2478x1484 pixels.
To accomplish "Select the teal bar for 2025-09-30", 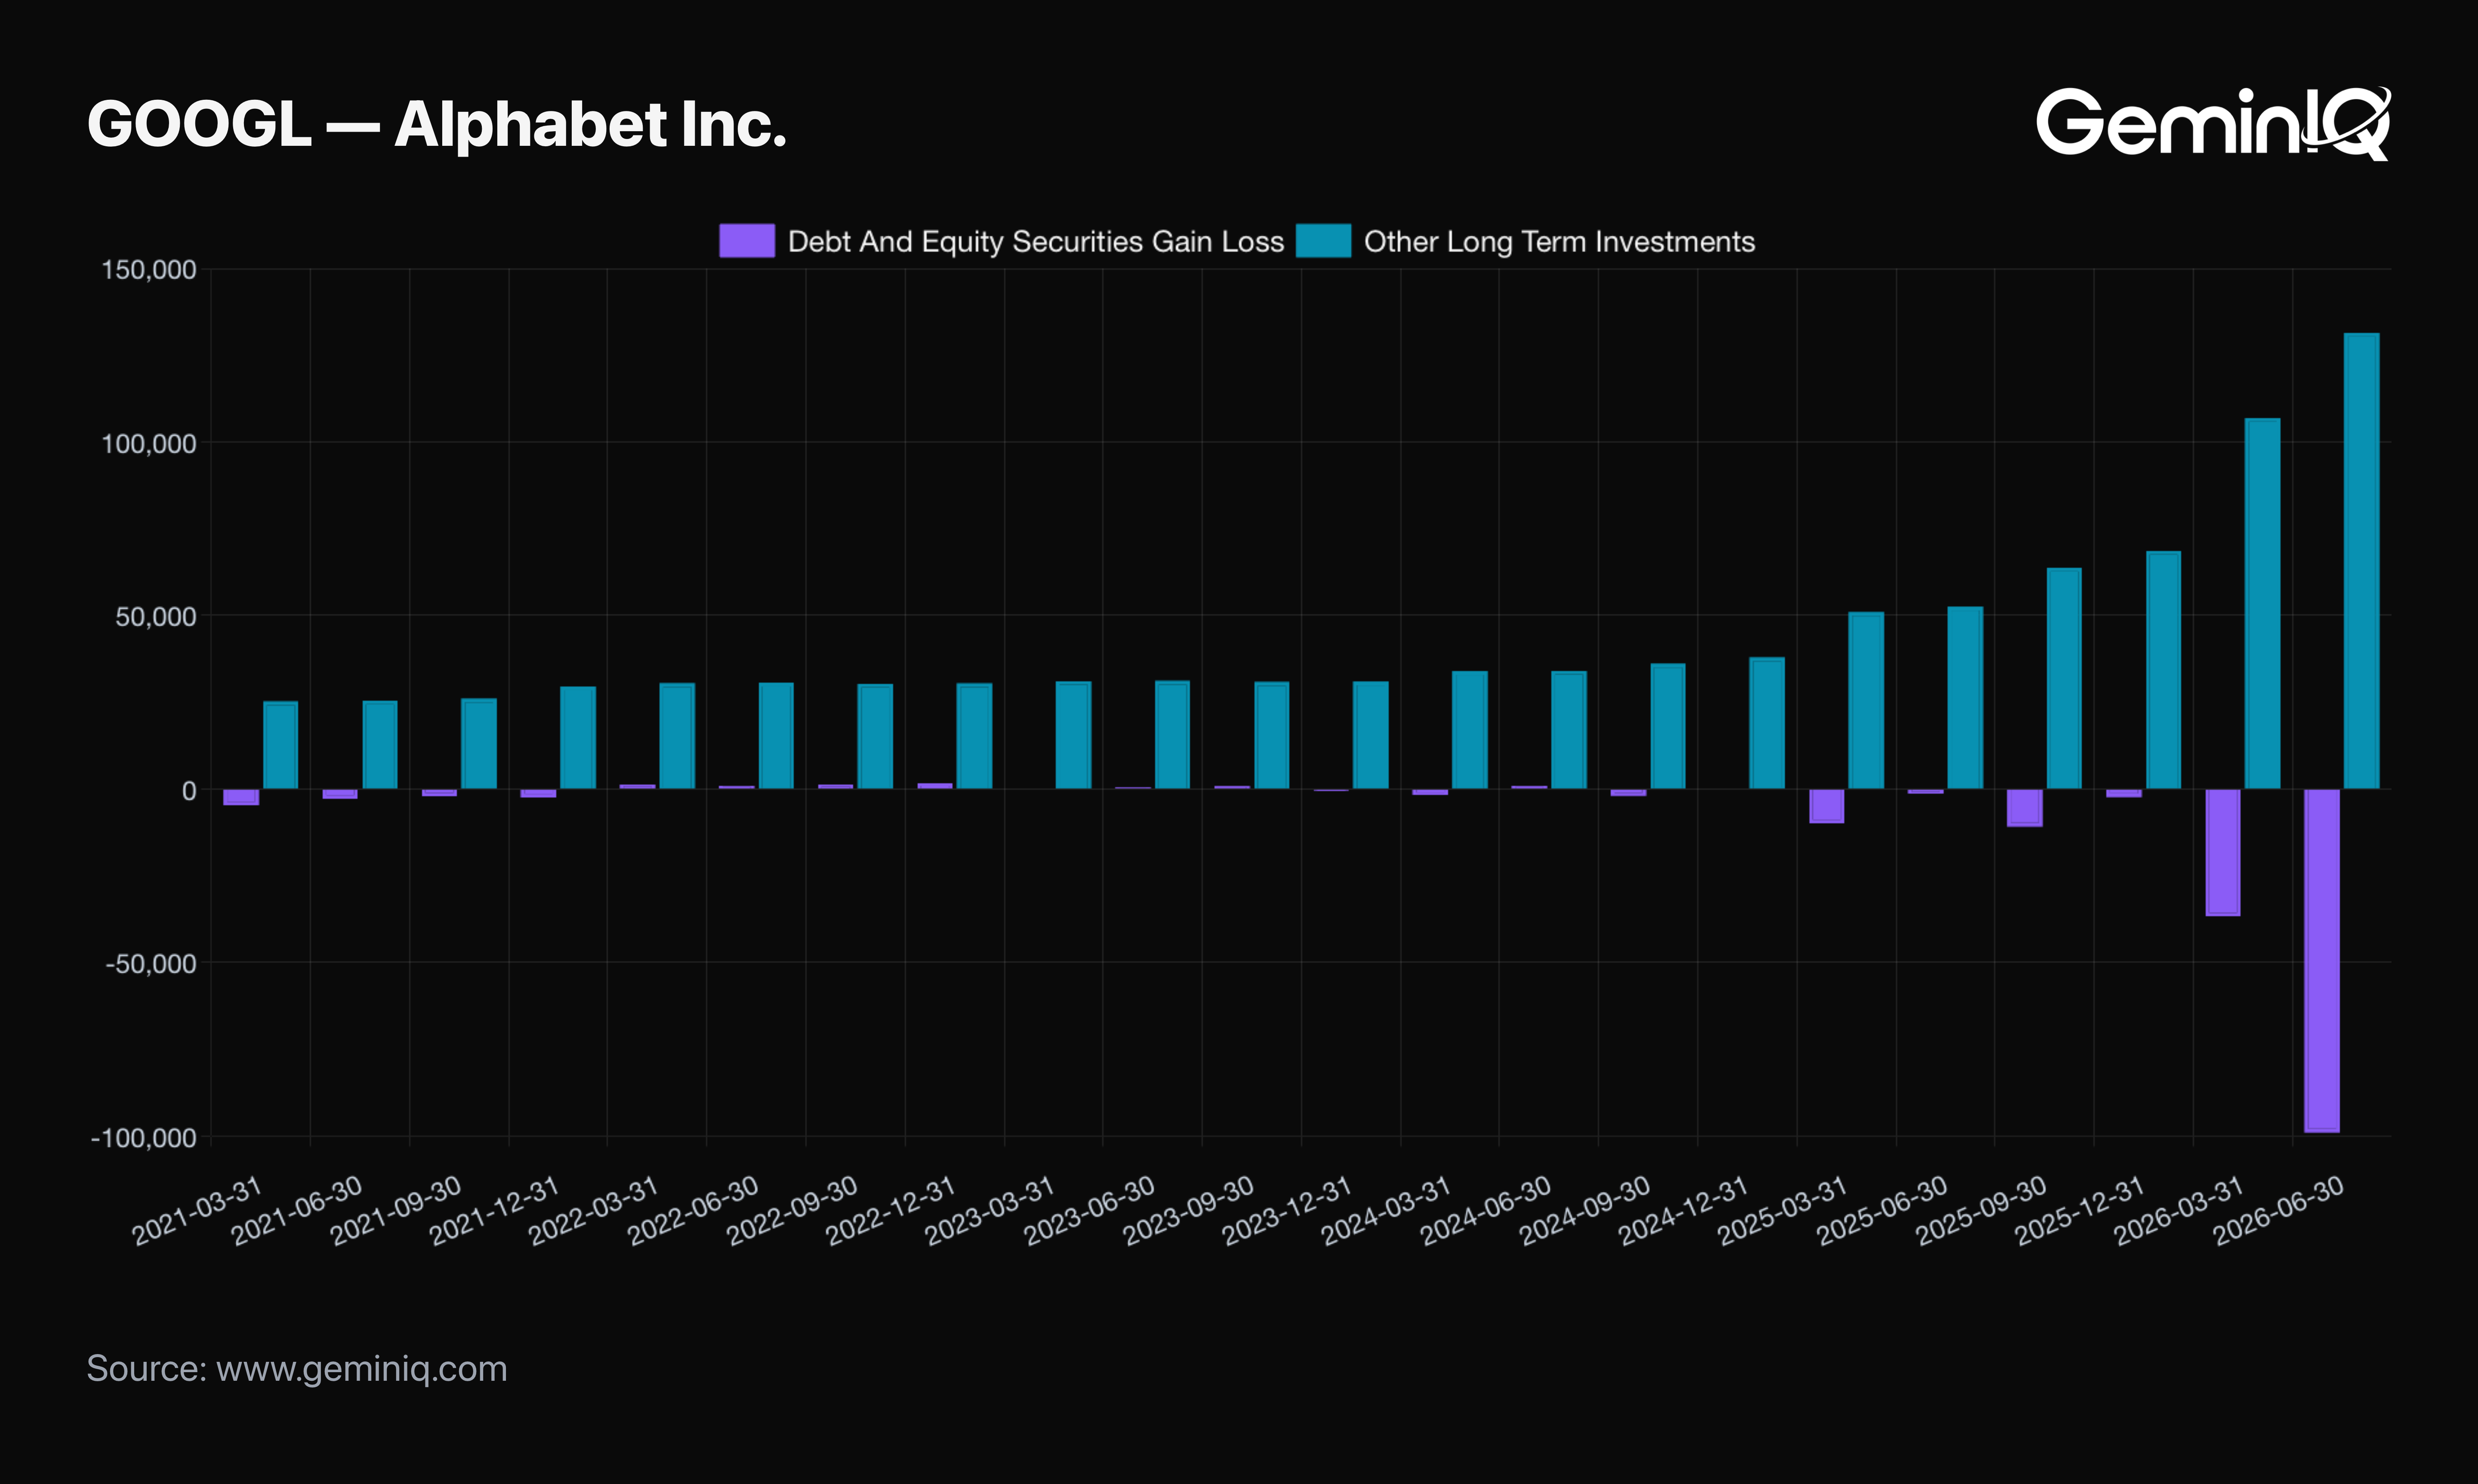I will pyautogui.click(x=2064, y=678).
